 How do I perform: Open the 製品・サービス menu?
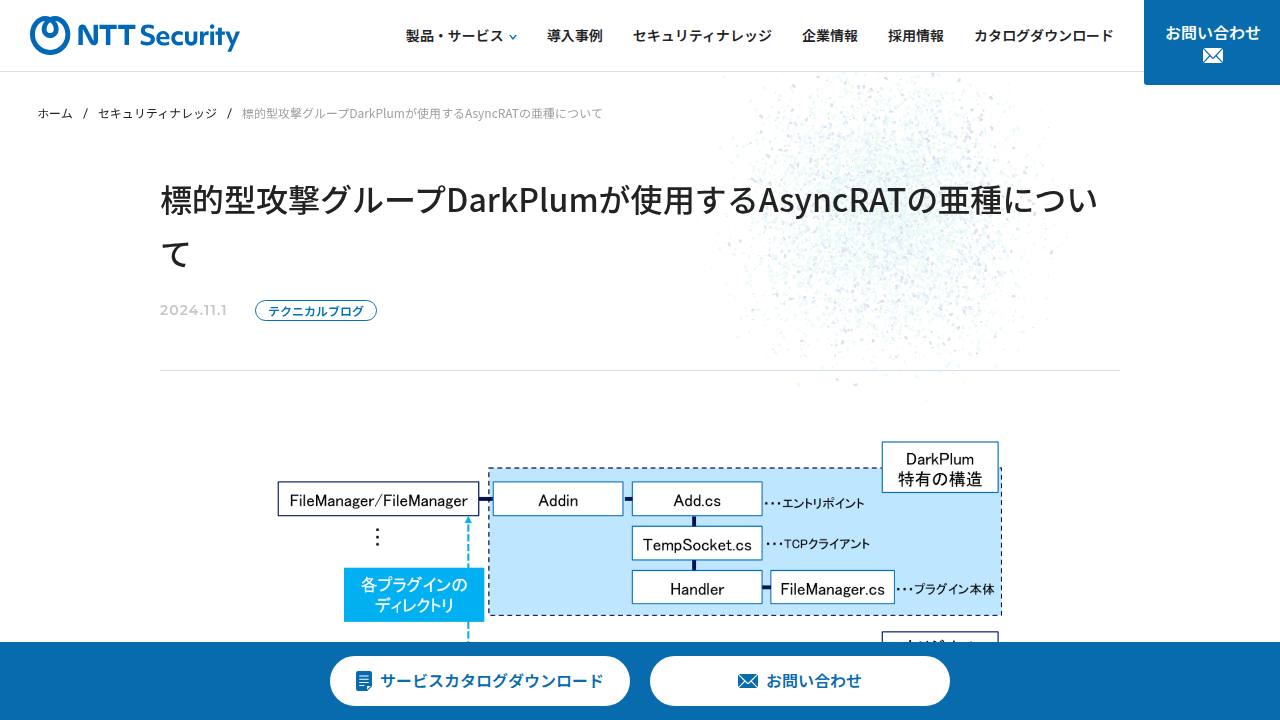click(x=461, y=36)
